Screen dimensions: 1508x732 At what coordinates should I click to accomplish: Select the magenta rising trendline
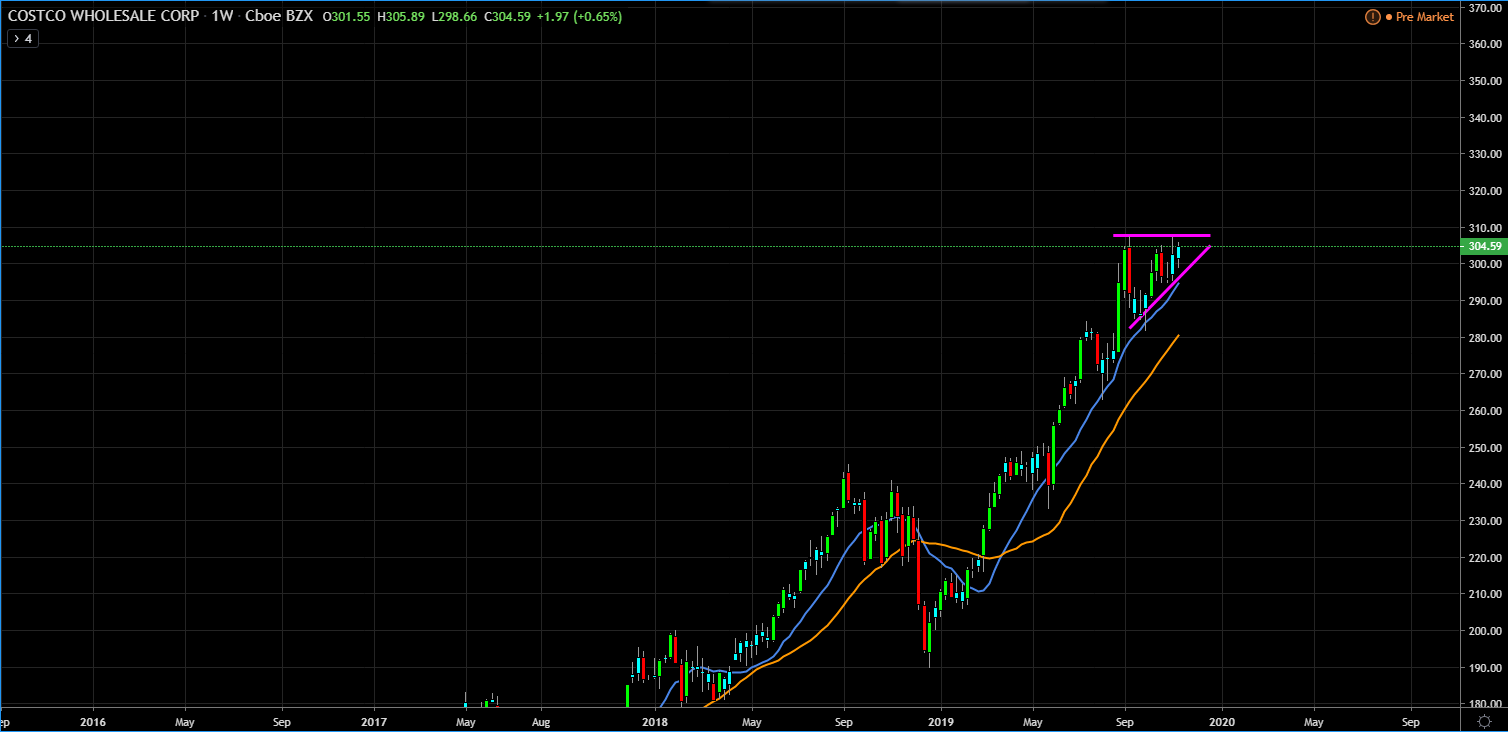(1170, 287)
